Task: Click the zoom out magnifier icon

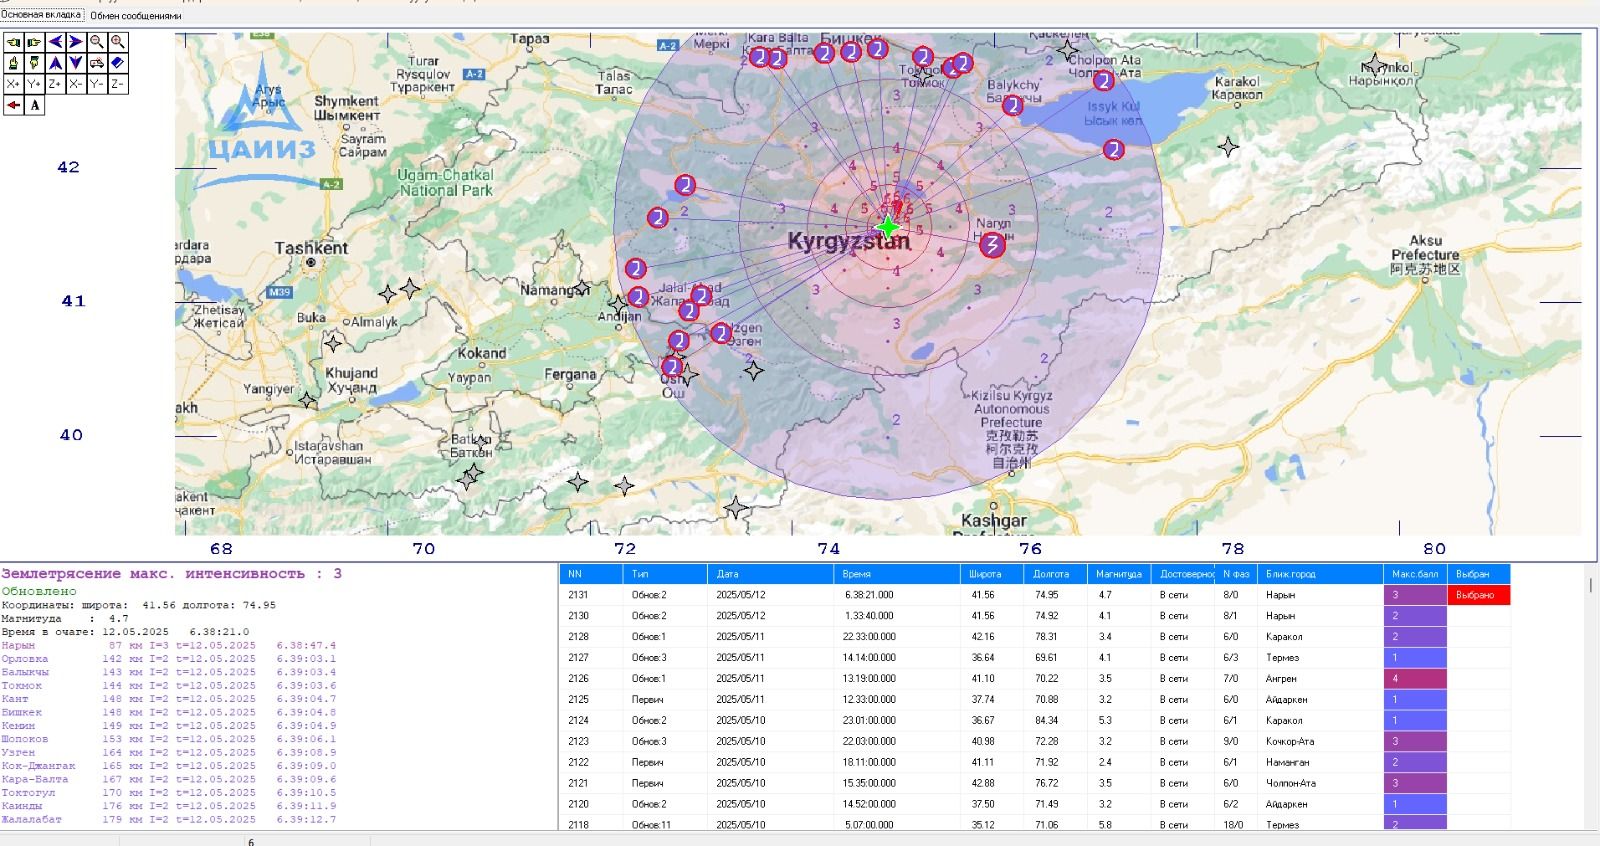Action: [x=97, y=42]
